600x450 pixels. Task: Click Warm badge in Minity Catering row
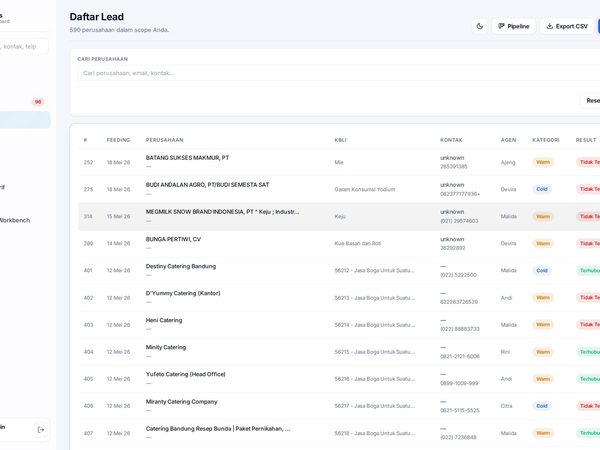[x=543, y=352]
